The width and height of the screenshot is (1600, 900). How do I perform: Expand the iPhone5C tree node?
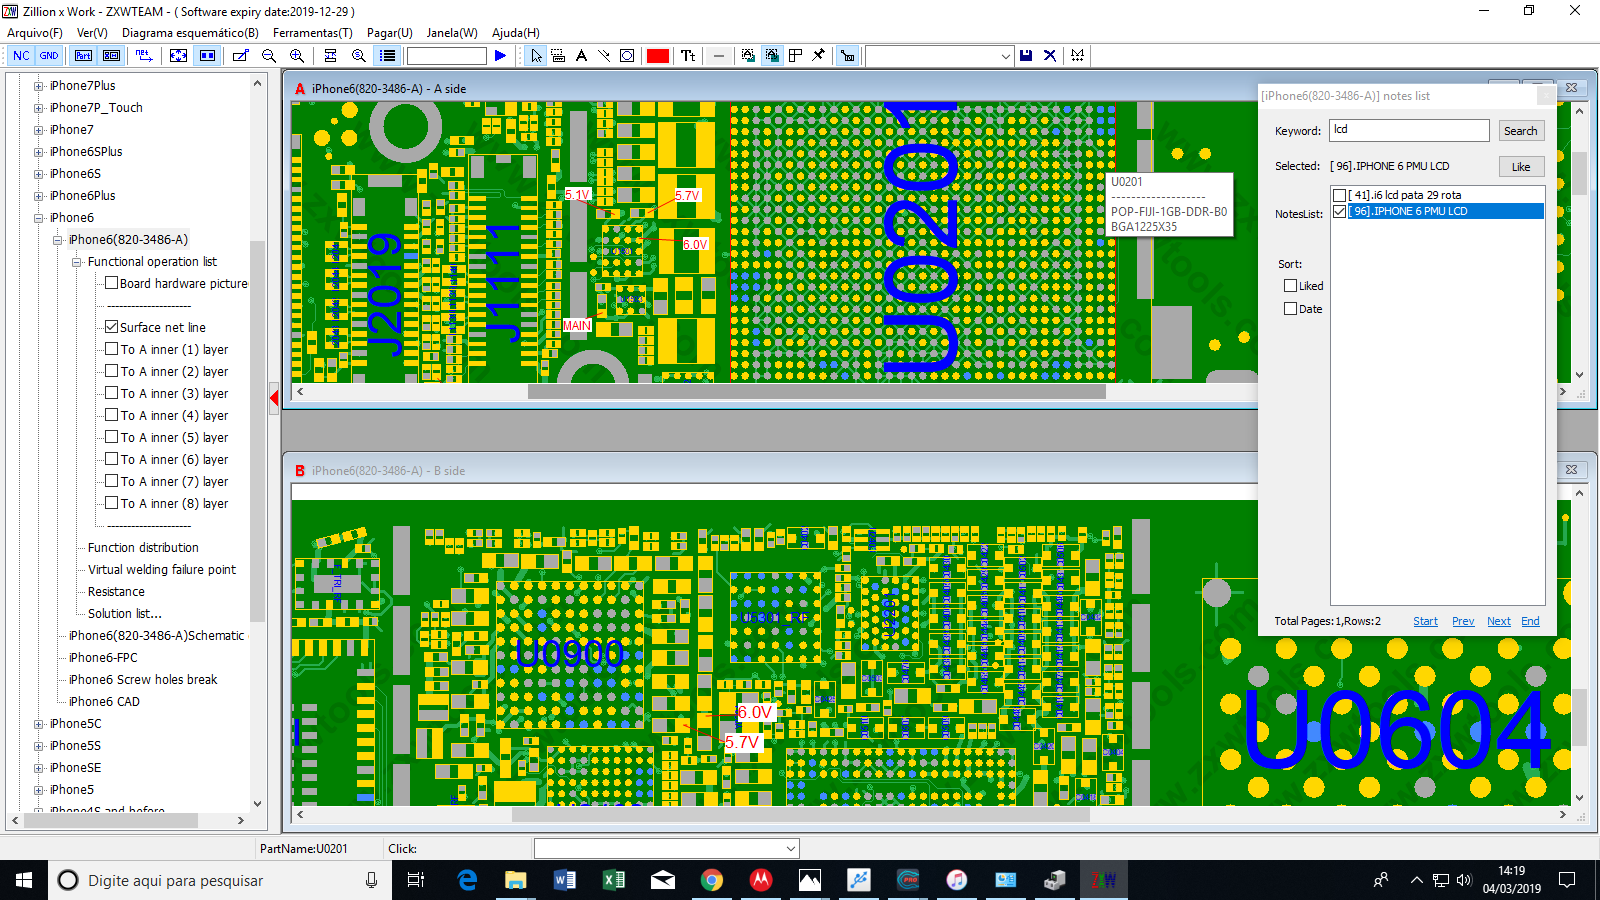[39, 724]
